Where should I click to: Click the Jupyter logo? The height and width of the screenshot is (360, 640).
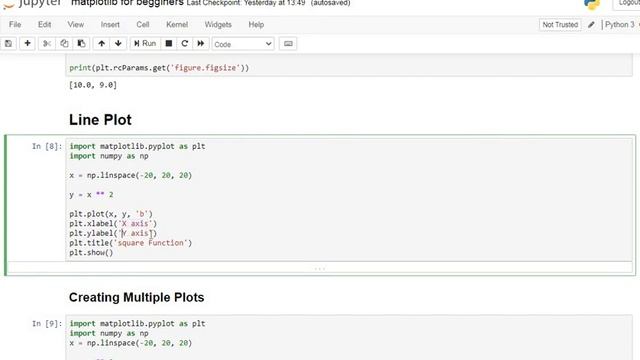point(31,3)
